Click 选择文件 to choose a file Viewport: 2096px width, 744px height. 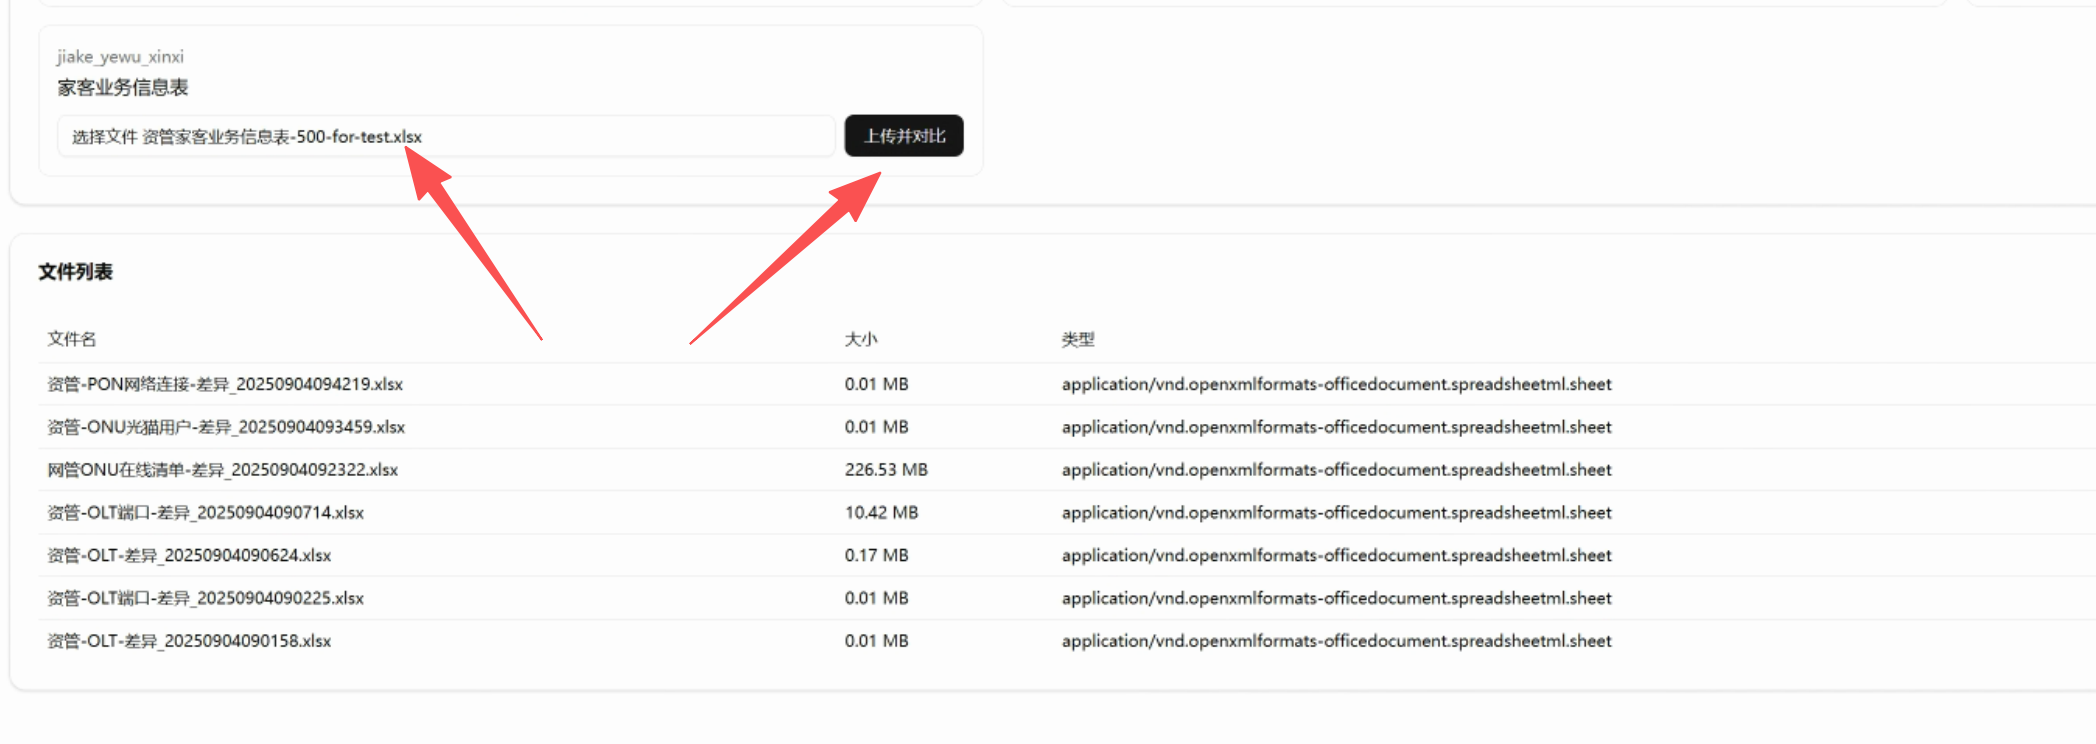point(104,137)
